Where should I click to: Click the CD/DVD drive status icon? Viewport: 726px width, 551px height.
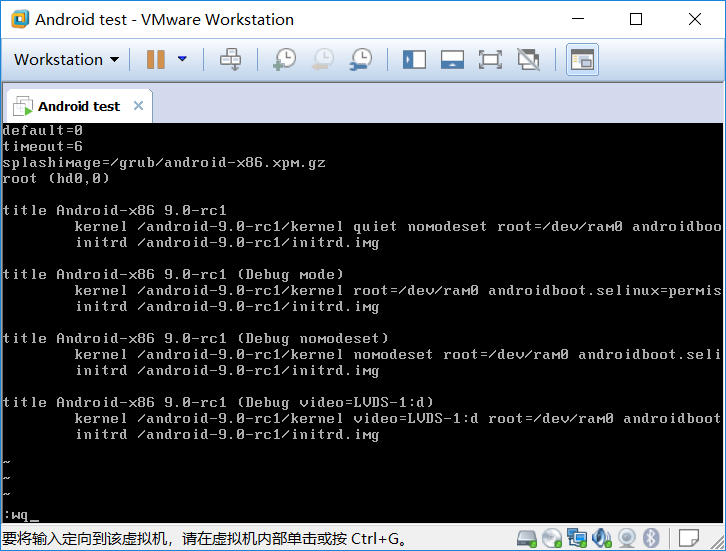(552, 538)
